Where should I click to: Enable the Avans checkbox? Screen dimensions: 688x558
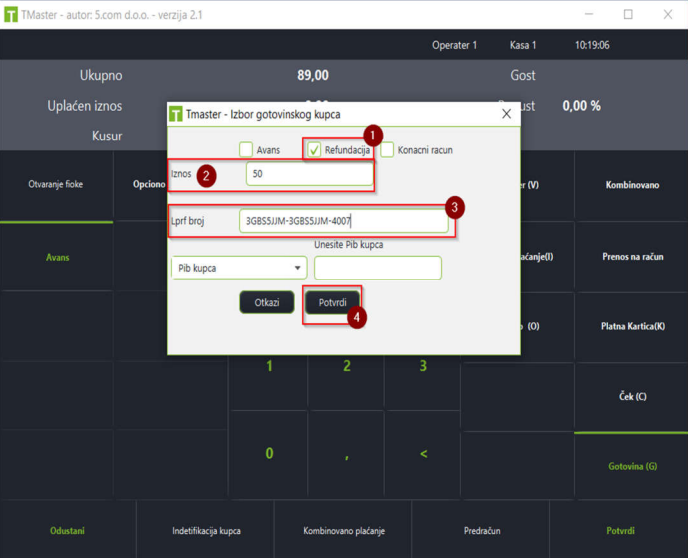coord(246,150)
